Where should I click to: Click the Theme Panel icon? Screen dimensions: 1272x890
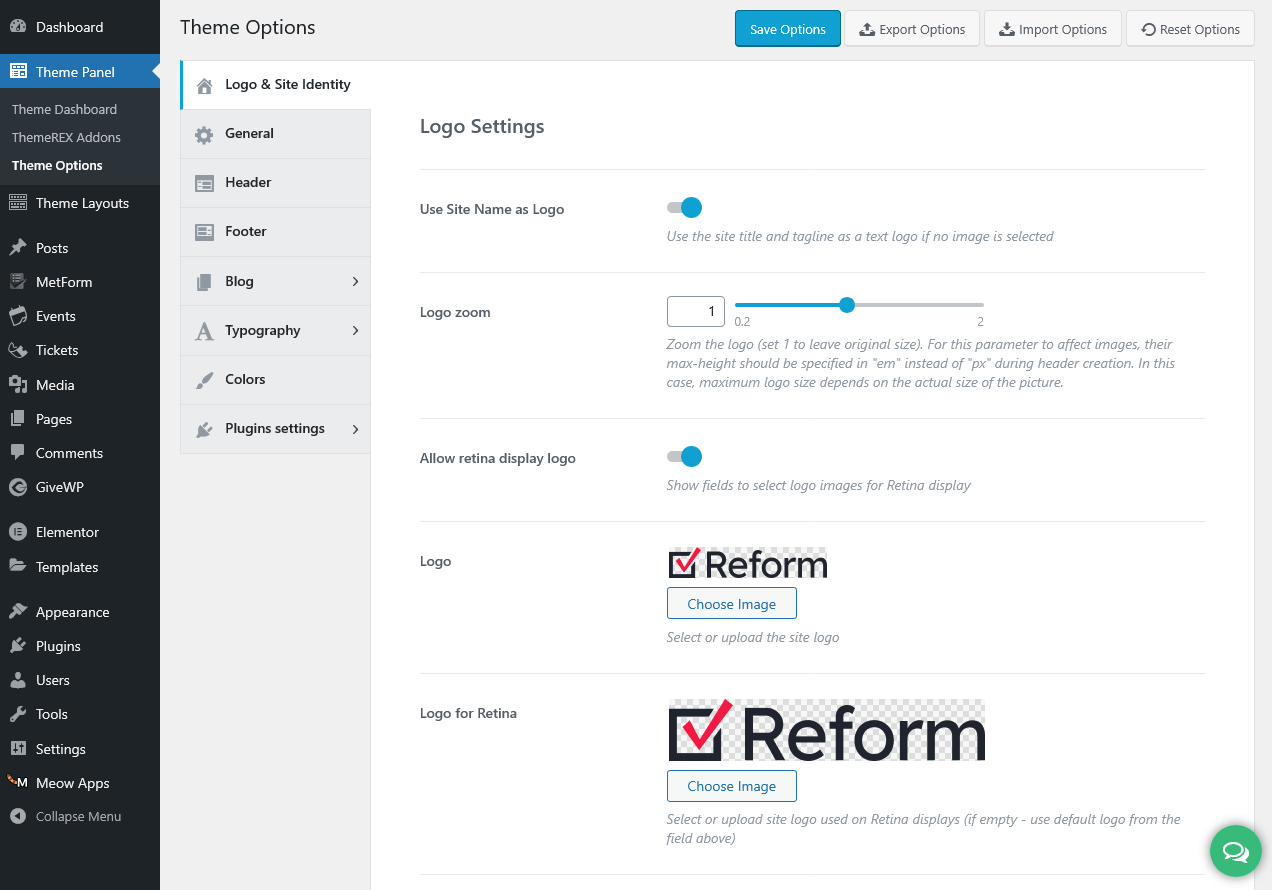(x=18, y=72)
